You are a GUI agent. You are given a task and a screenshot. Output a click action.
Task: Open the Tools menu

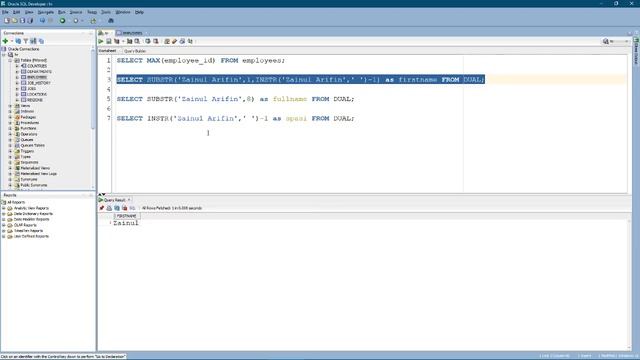pos(106,12)
